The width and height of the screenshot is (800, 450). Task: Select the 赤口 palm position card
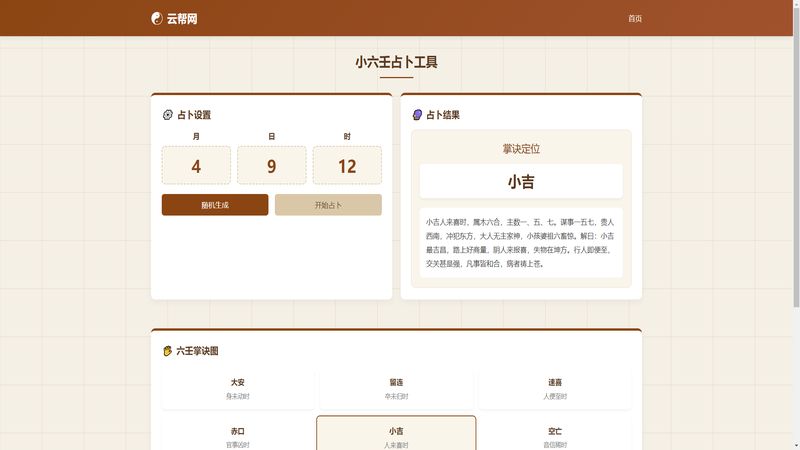click(x=238, y=436)
